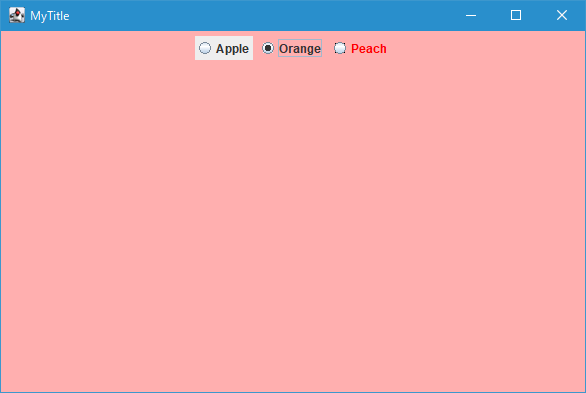Click the Java icon in title bar
This screenshot has height=393, width=586.
pos(17,15)
